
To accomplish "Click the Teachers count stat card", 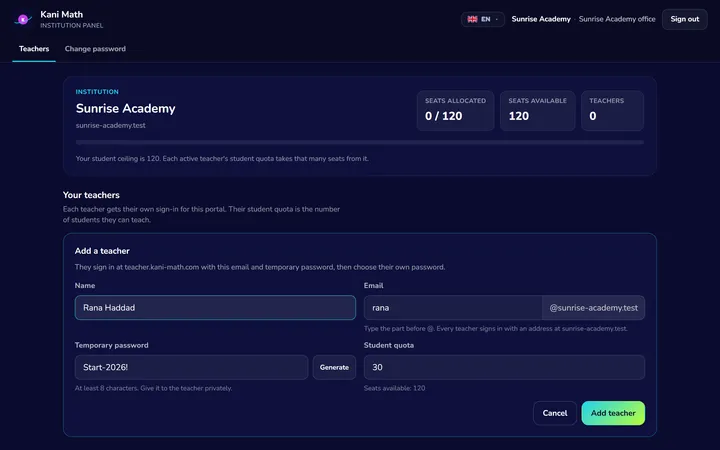I will pos(612,111).
